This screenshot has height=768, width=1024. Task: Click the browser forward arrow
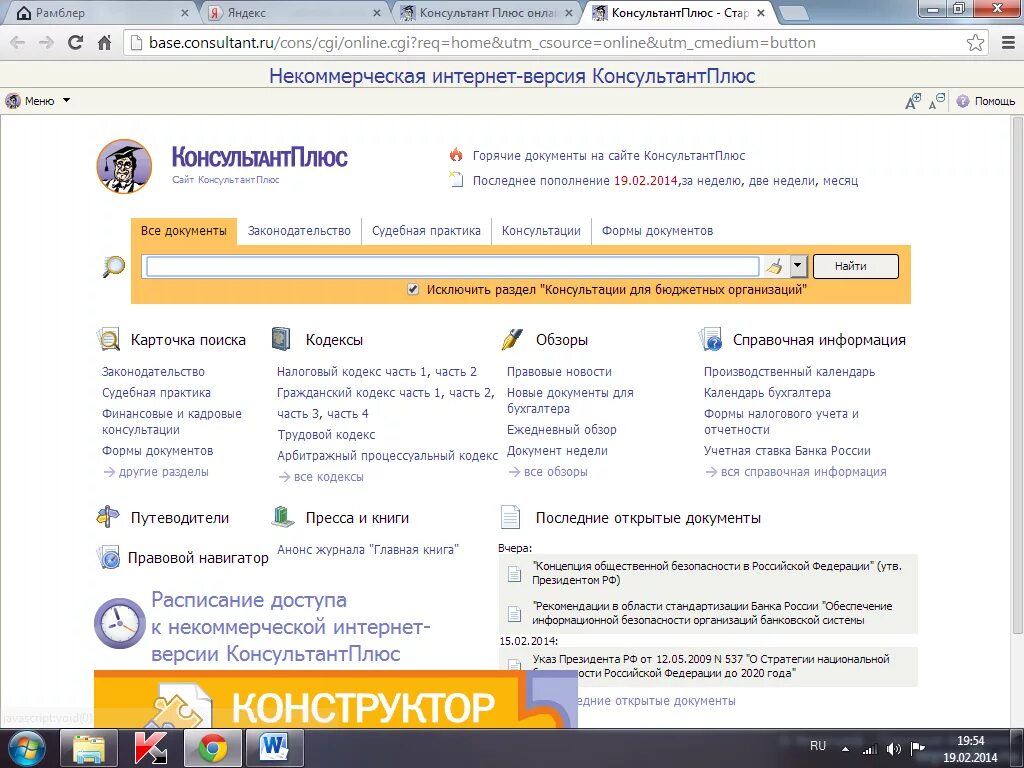tap(46, 42)
